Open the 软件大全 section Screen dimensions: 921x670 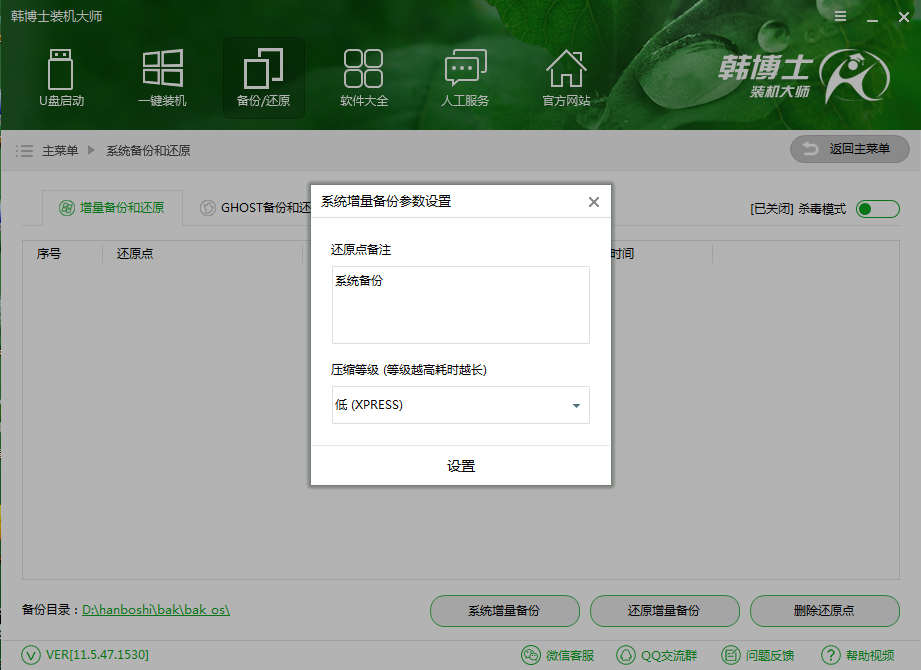pos(363,77)
